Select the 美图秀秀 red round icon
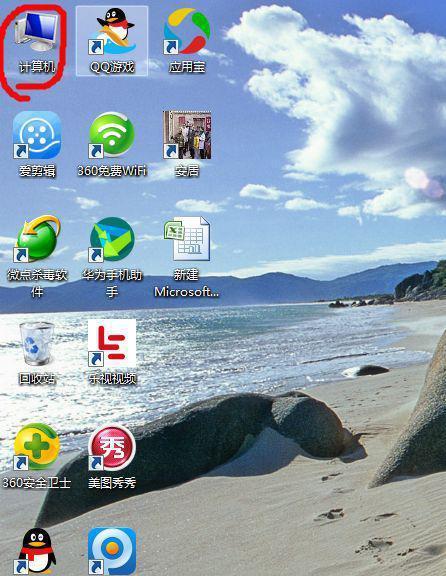This screenshot has height=576, width=446. 112,447
